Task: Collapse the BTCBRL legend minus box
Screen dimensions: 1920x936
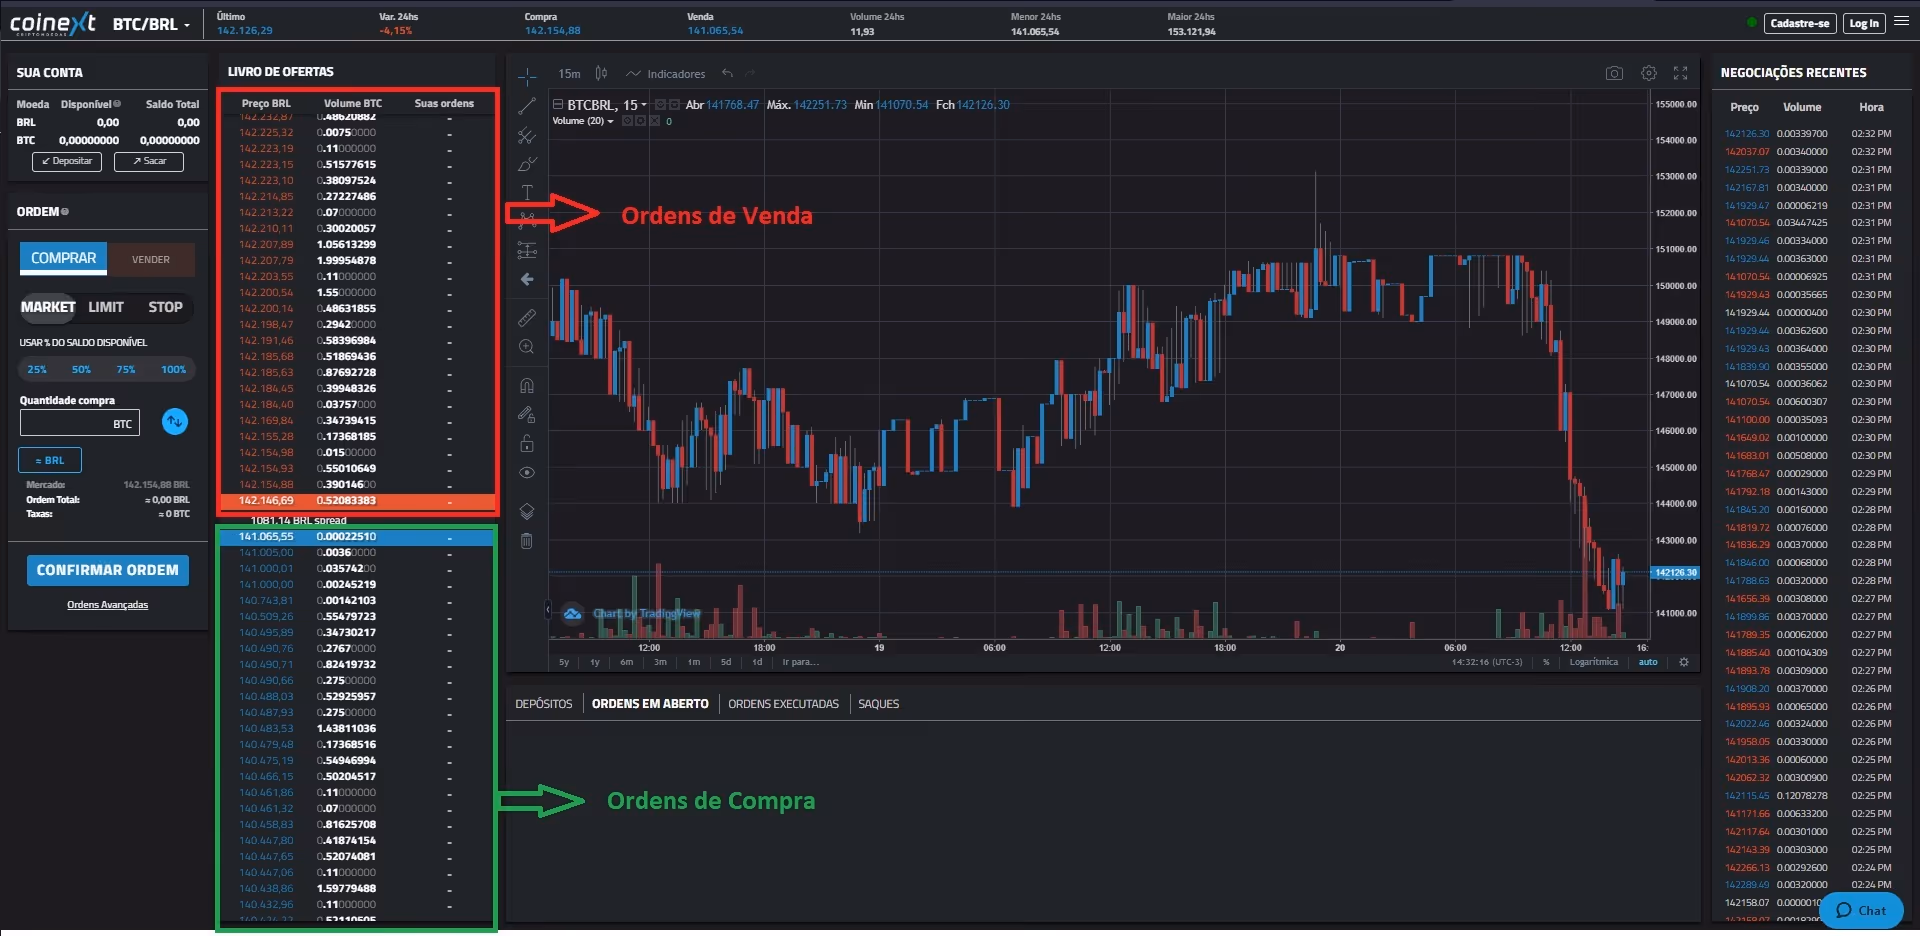Action: 558,104
